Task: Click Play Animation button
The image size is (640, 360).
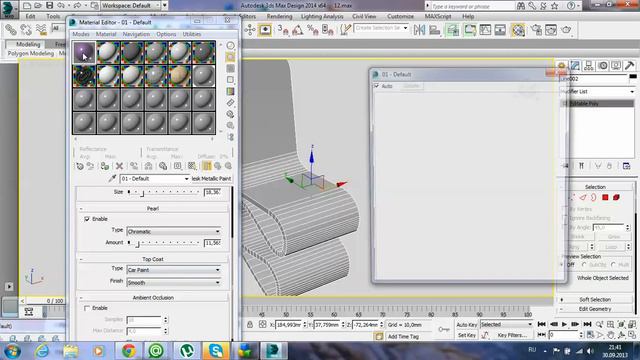Action: [x=564, y=324]
